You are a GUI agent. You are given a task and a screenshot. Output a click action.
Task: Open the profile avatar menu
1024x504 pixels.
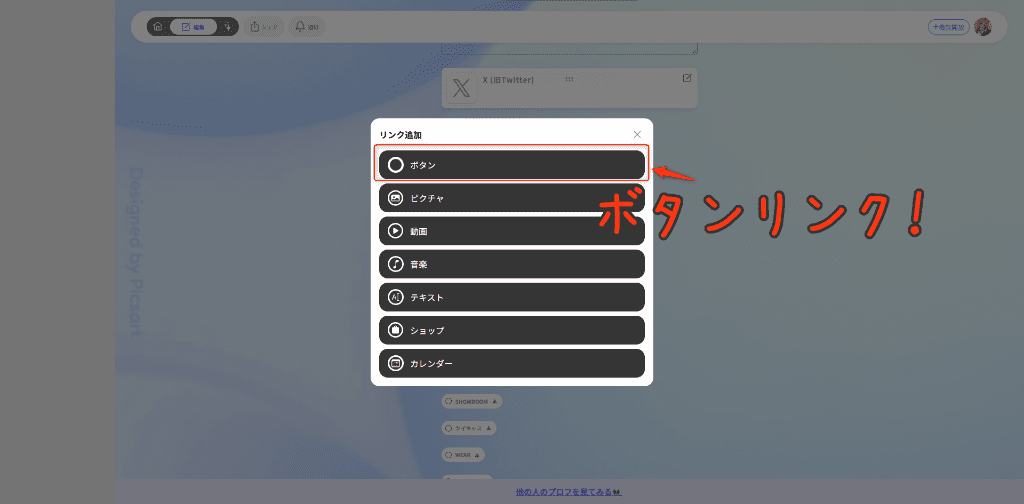[x=982, y=27]
